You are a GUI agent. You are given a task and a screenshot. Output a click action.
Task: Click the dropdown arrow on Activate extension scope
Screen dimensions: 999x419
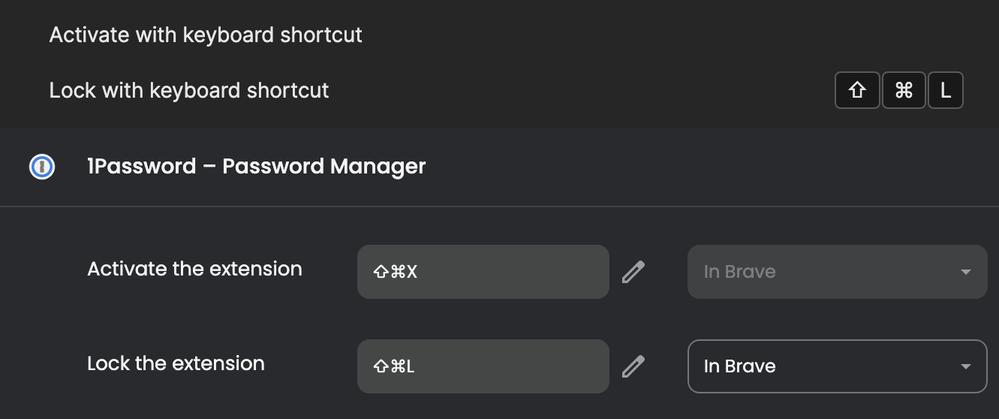click(965, 273)
